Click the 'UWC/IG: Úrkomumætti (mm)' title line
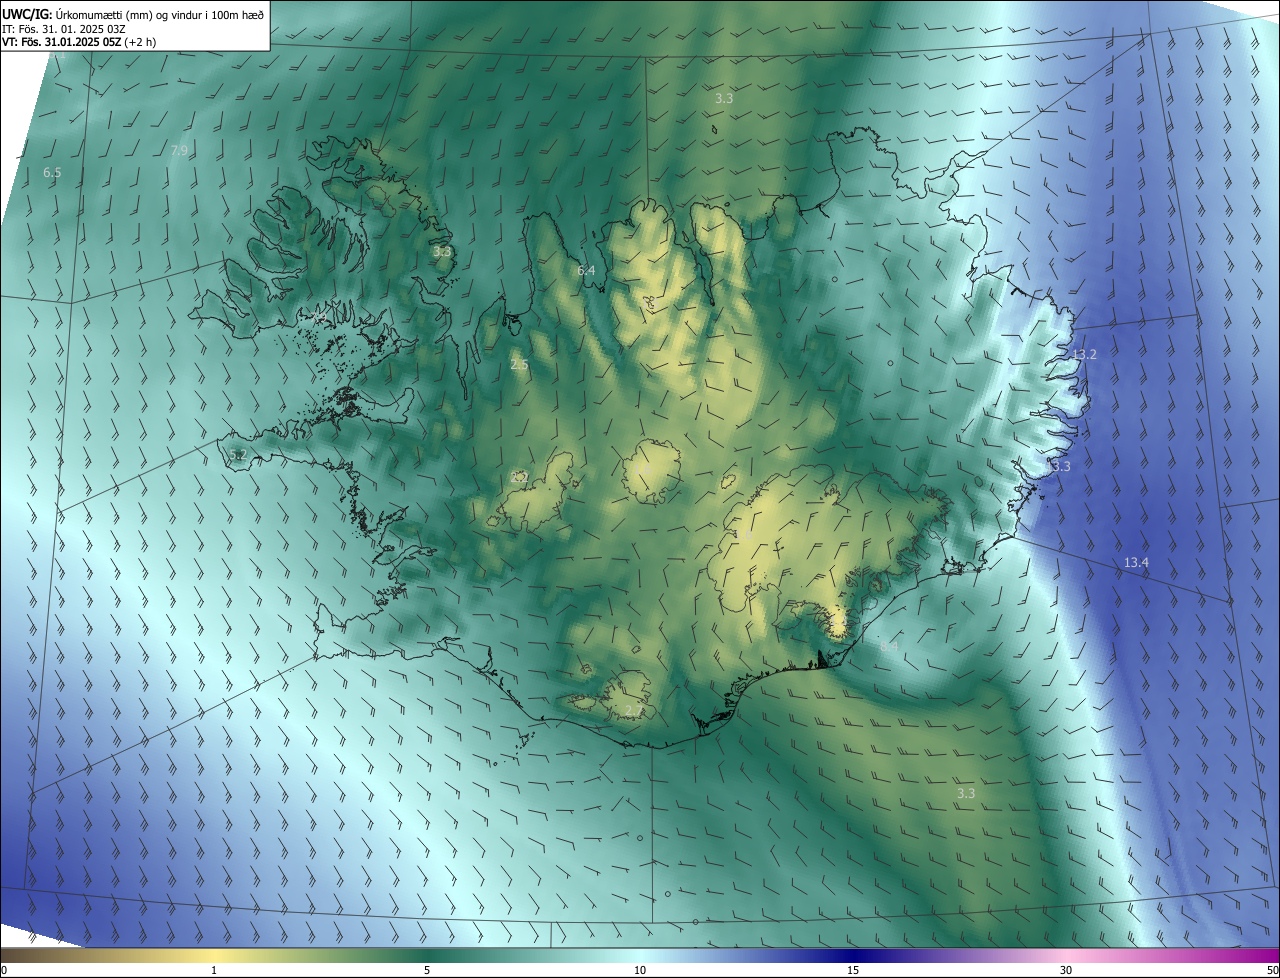The height and width of the screenshot is (978, 1280). 133,14
